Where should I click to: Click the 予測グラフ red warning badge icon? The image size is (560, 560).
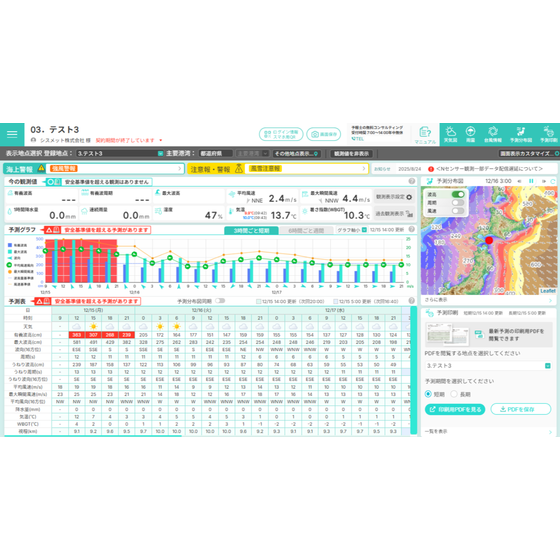pyautogui.click(x=53, y=230)
